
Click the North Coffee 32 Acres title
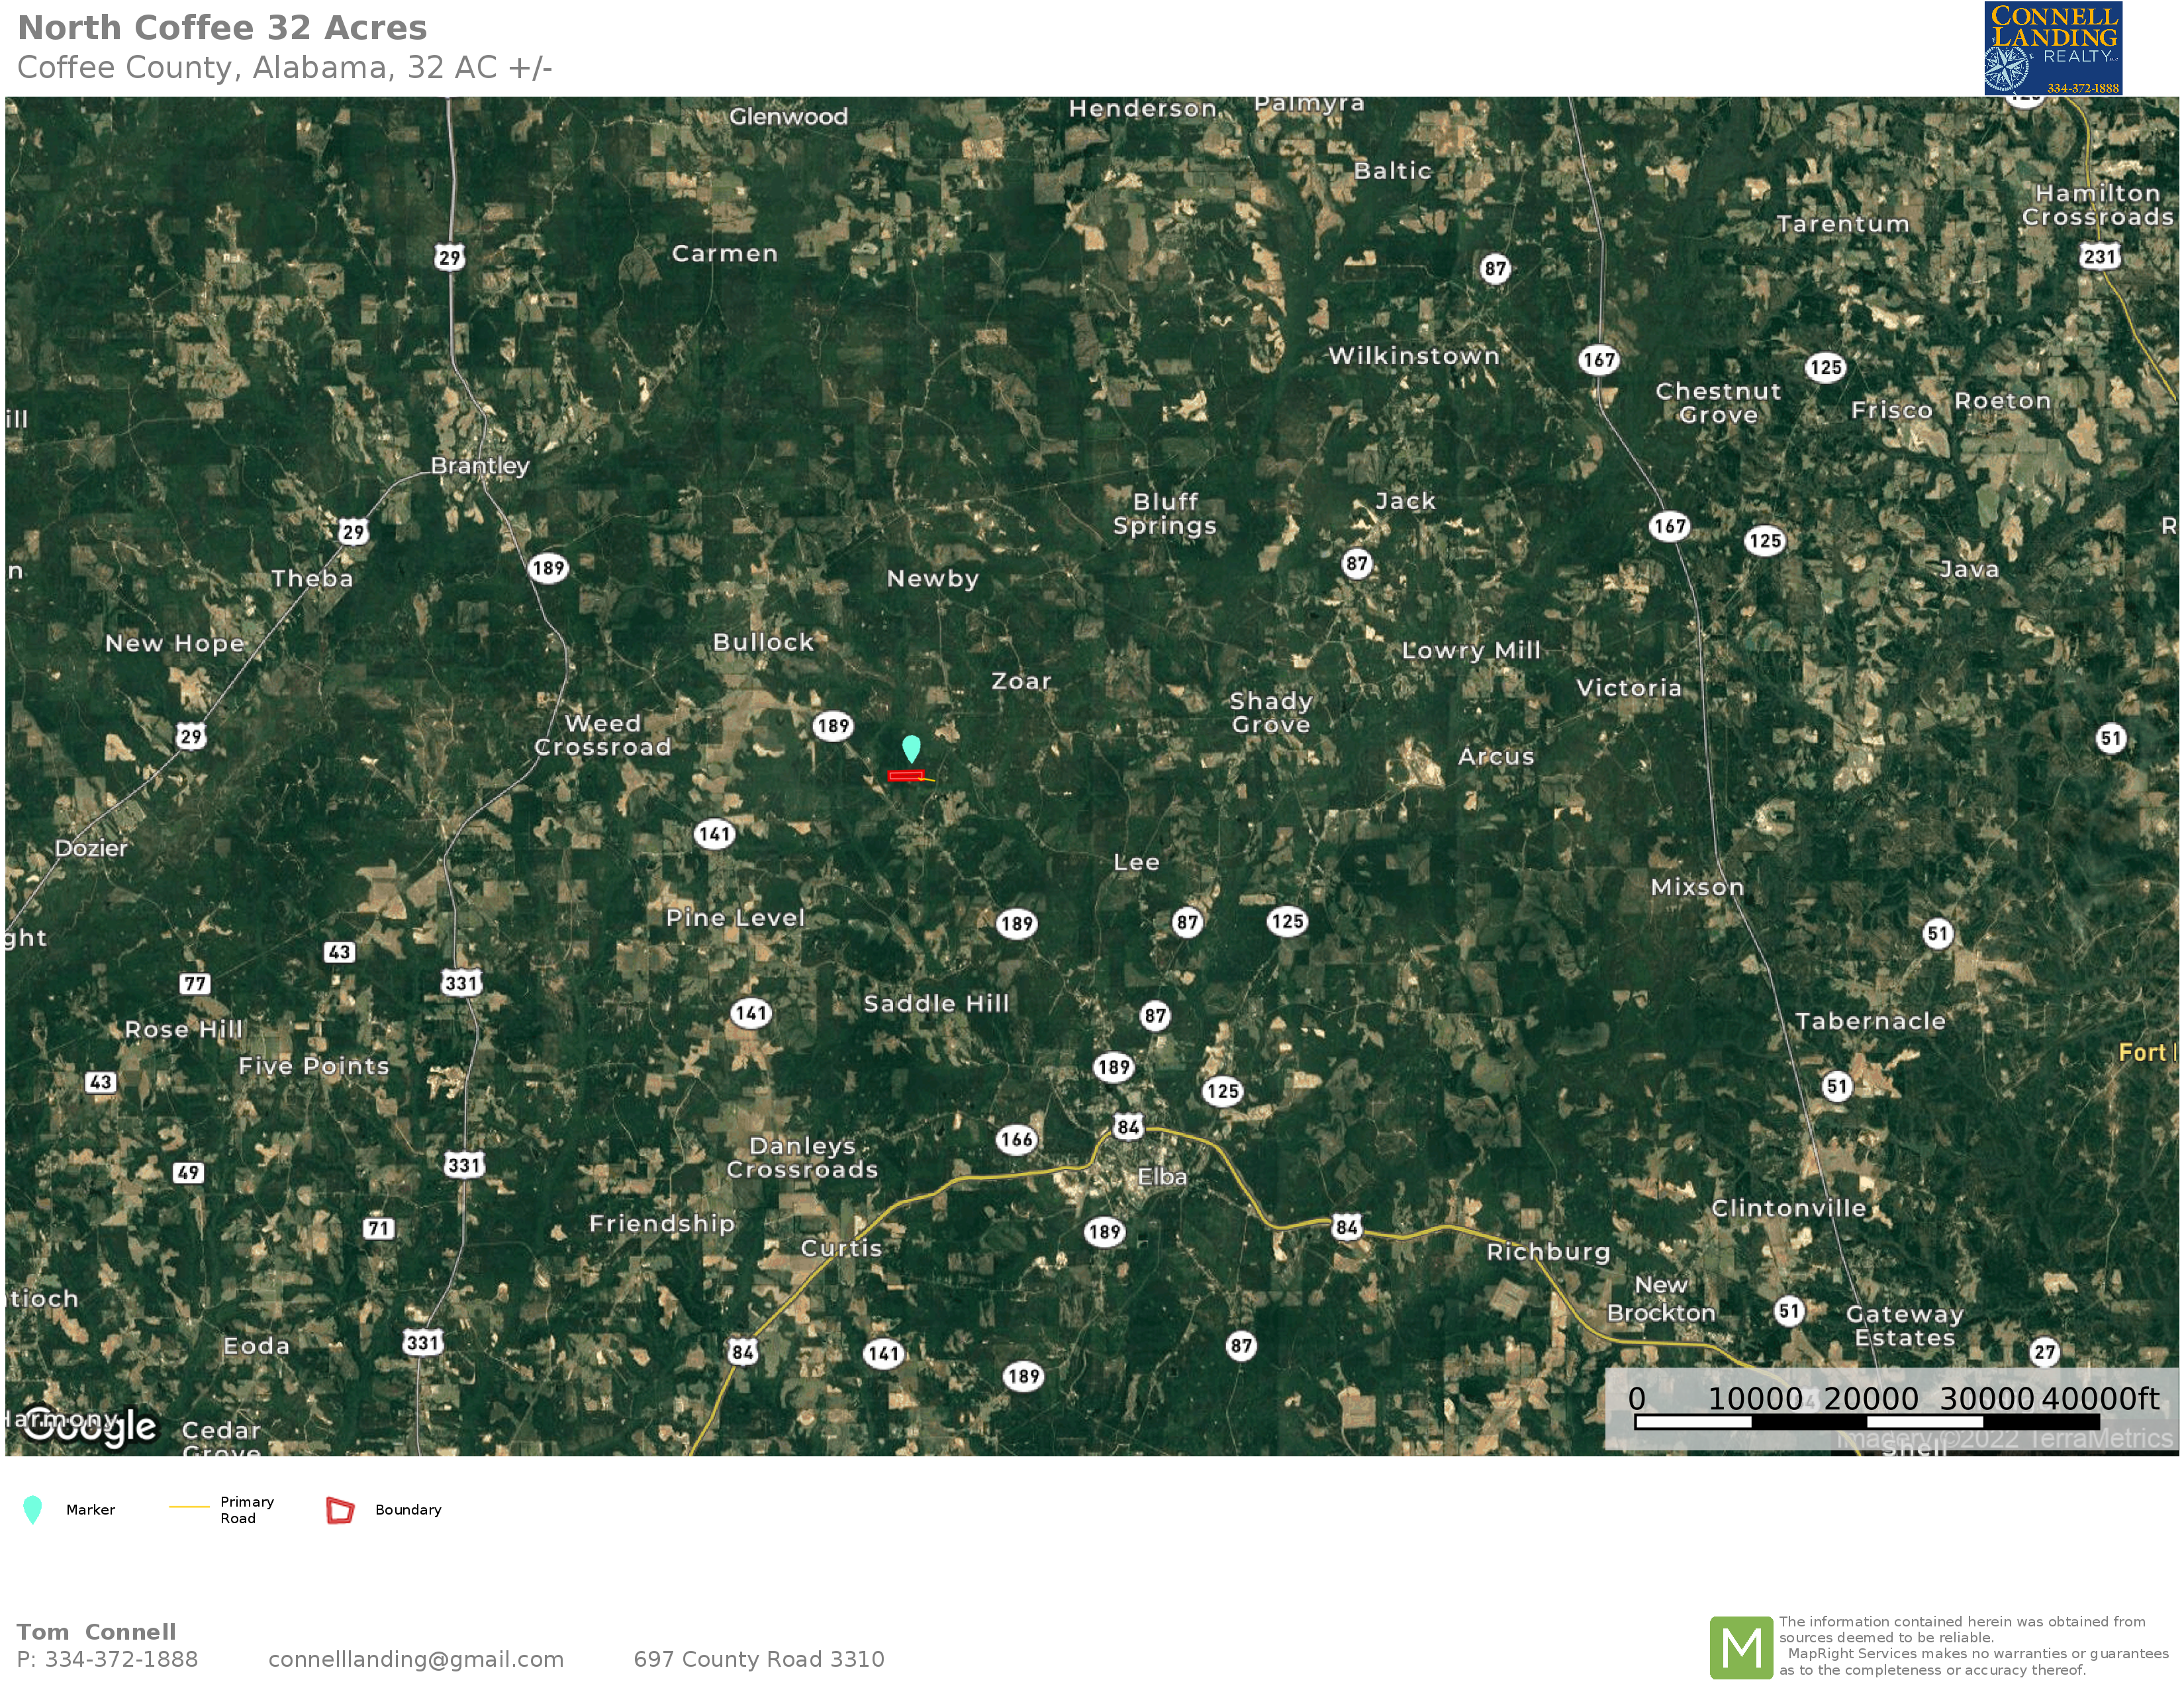pyautogui.click(x=222, y=28)
